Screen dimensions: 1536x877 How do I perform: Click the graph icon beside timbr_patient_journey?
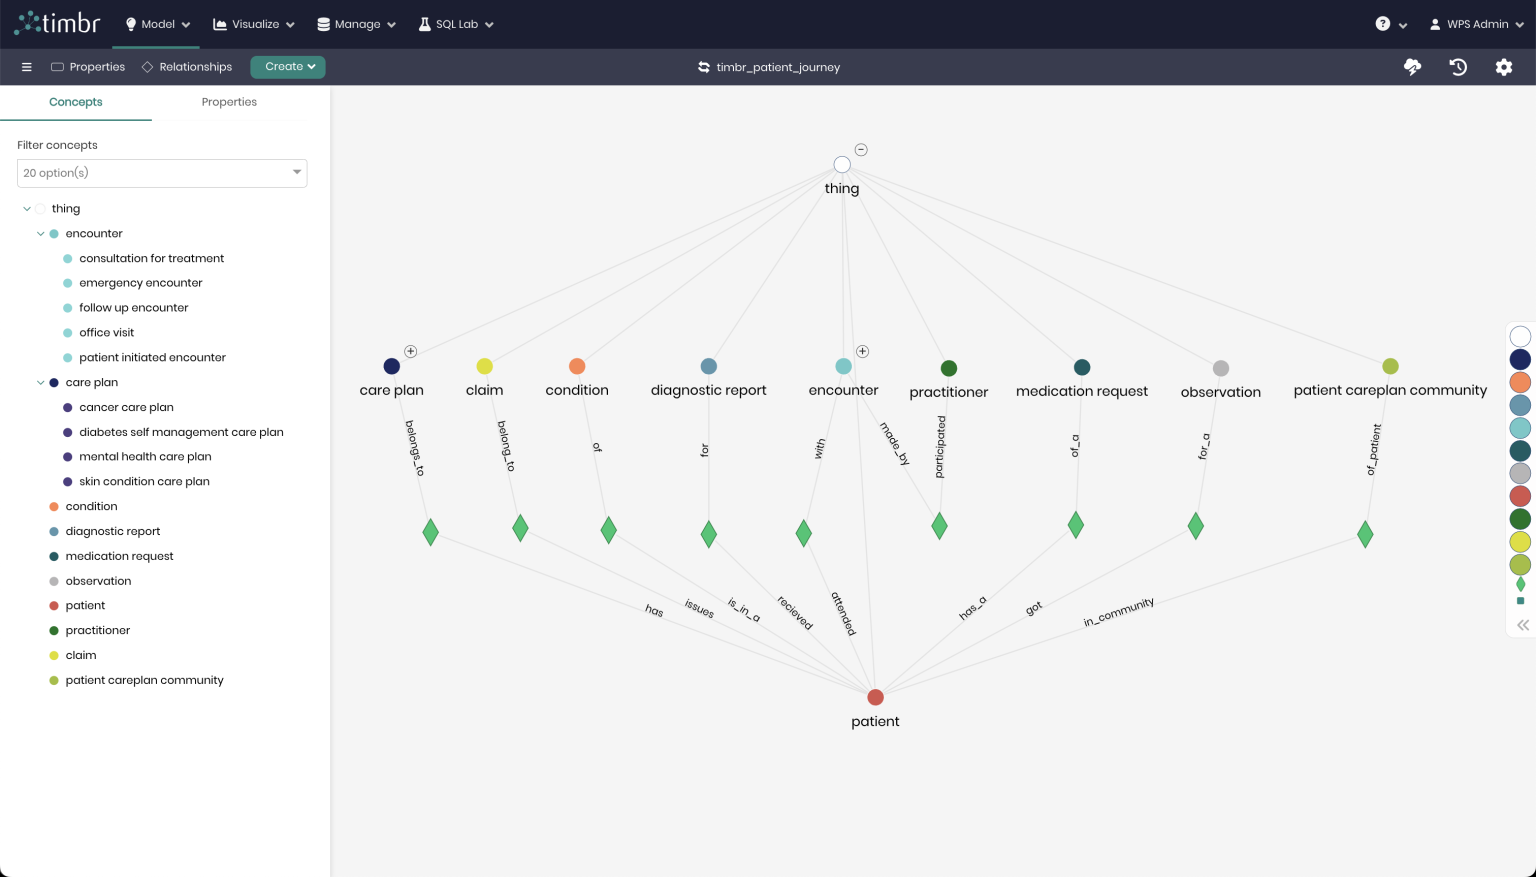(702, 67)
